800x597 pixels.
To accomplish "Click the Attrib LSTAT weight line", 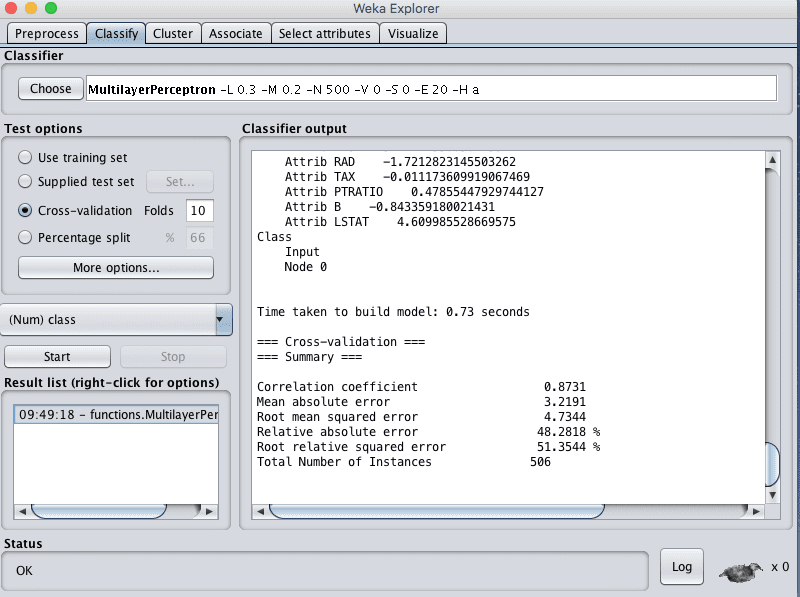I will (x=400, y=222).
